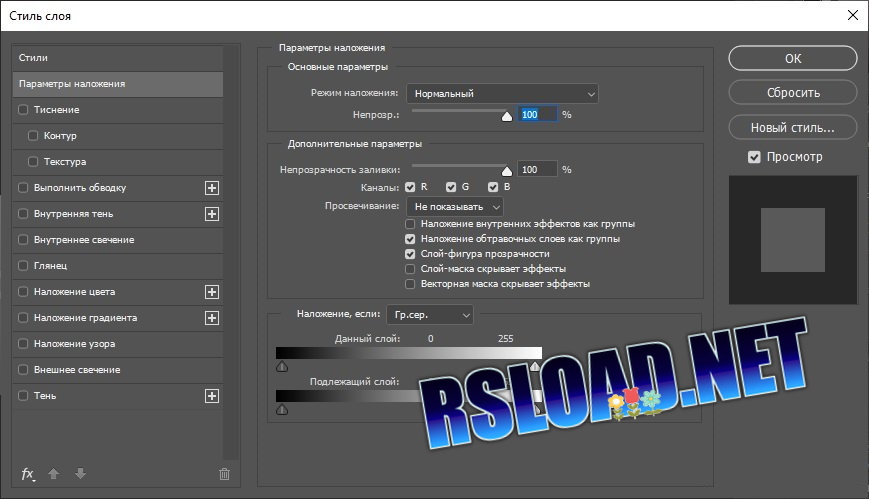Click Подлежащий слой black point slider
This screenshot has width=869, height=499.
tap(282, 410)
